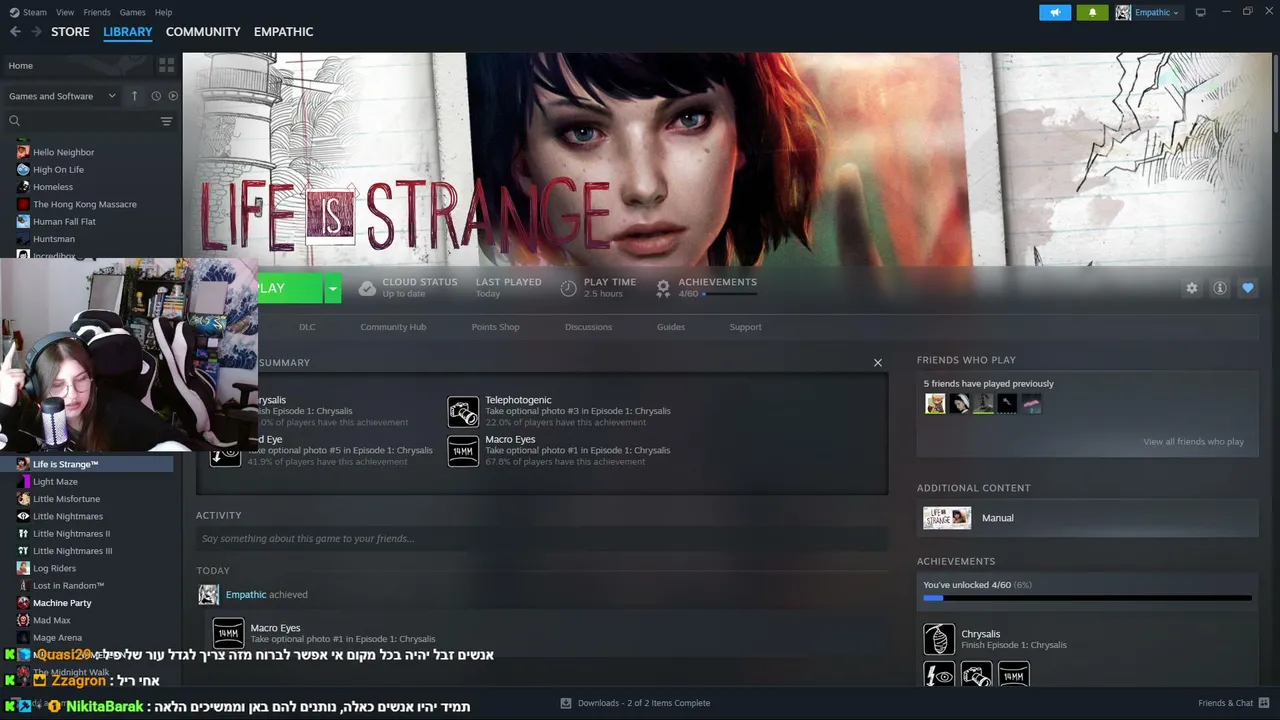Open the View menu
The height and width of the screenshot is (720, 1280).
pos(65,12)
